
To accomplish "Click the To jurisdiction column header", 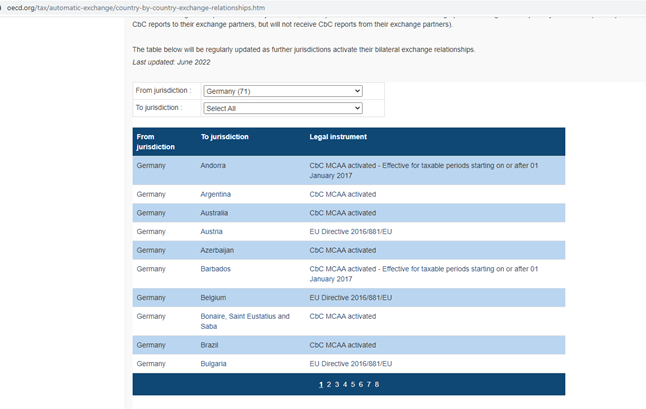I will (x=225, y=137).
